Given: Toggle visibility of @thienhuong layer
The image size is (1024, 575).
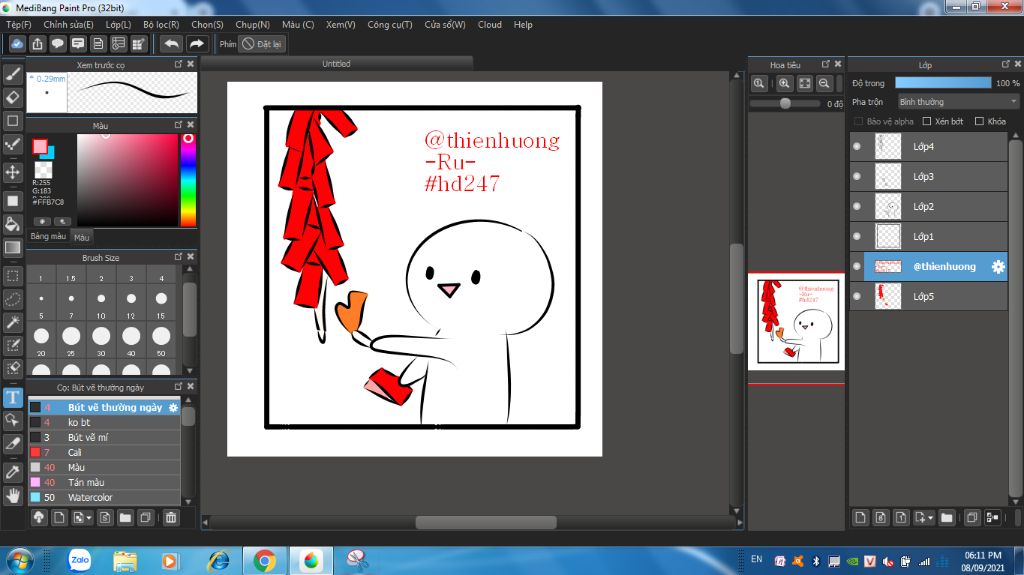Looking at the screenshot, I should (857, 267).
